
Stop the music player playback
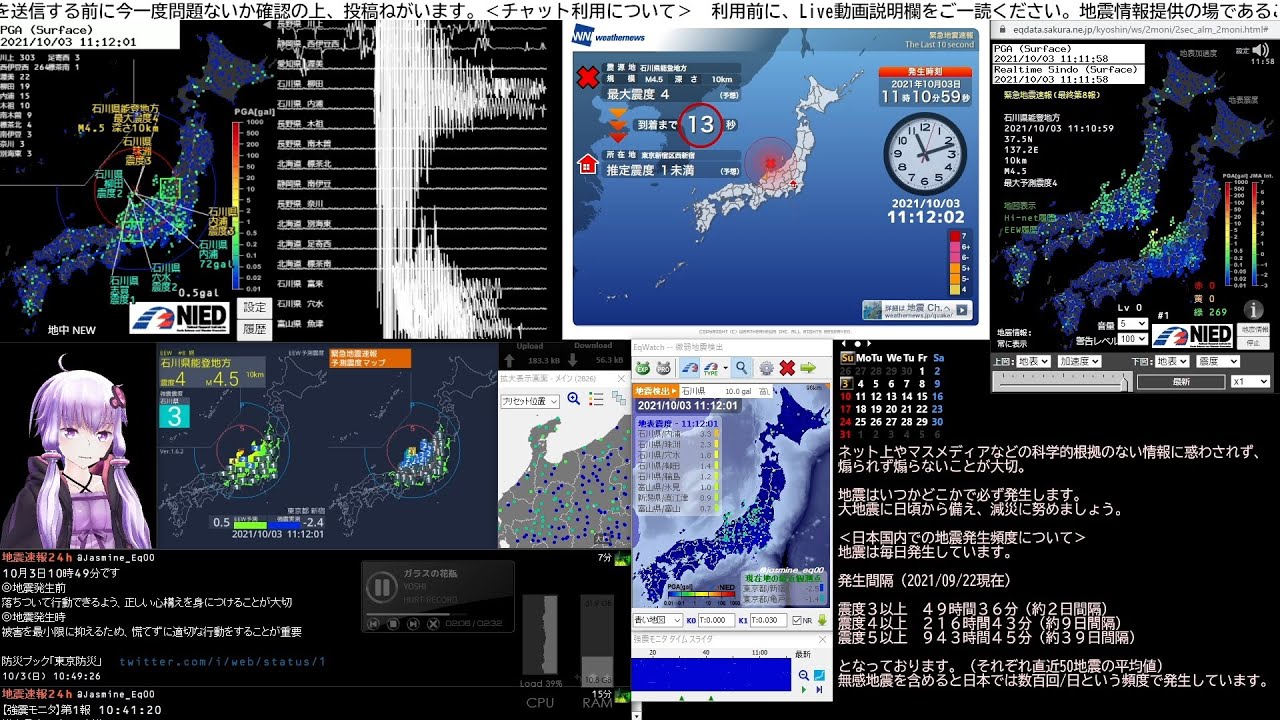click(x=394, y=624)
